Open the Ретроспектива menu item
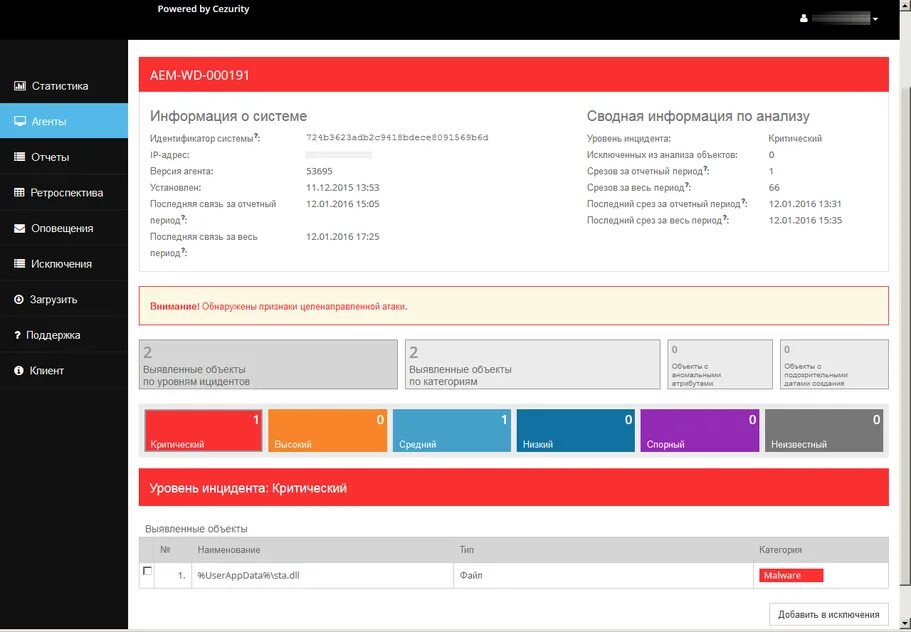Viewport: 911px width, 632px height. (64, 192)
